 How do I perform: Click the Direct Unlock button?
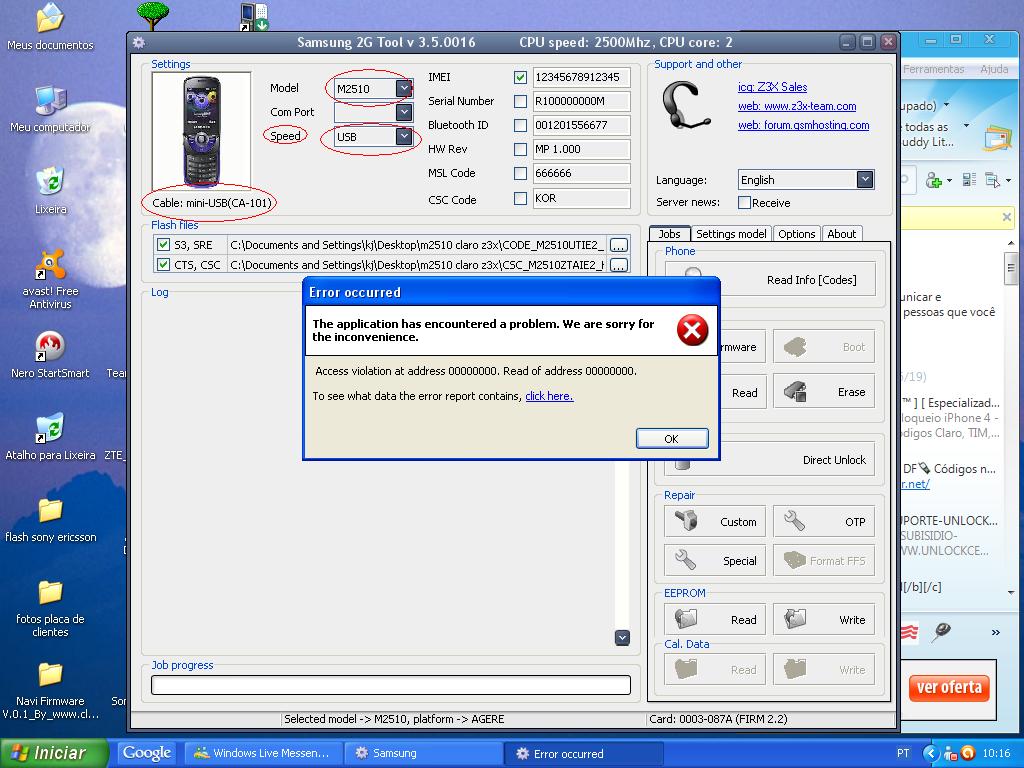[770, 460]
